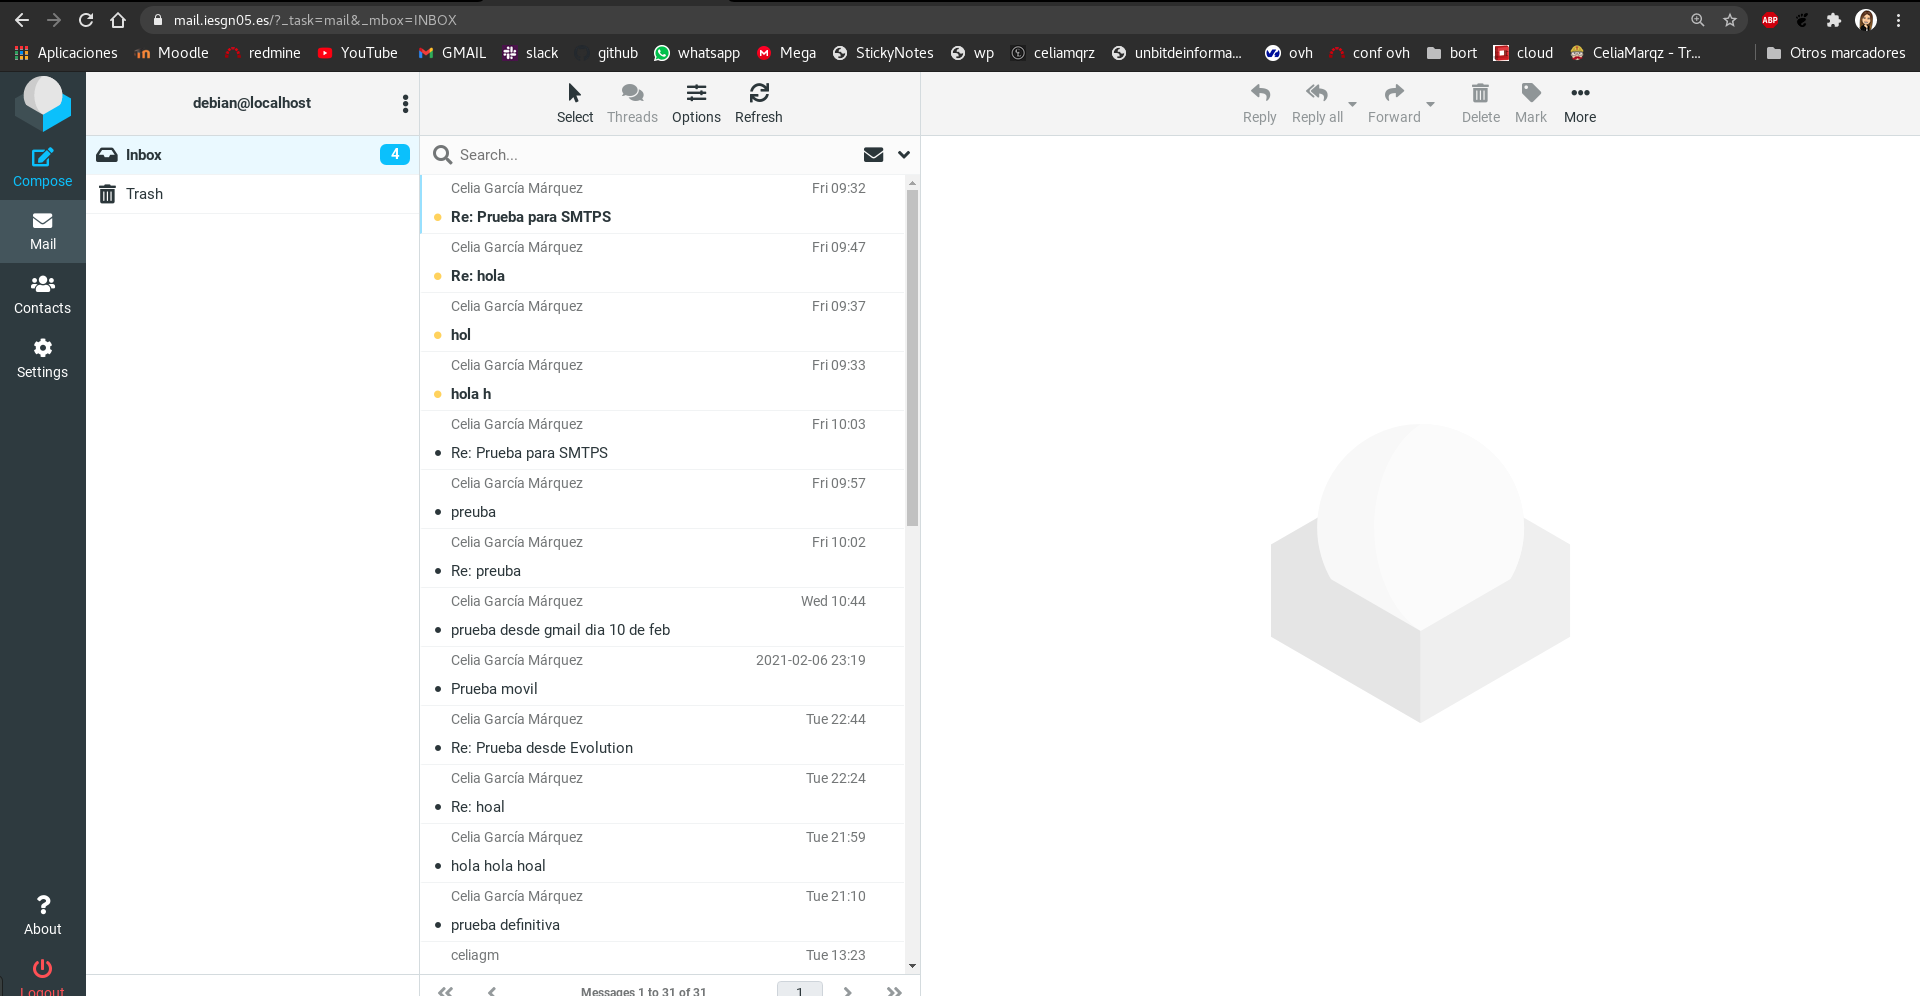Open the More menu in message toolbar
Viewport: 1920px width, 996px height.
click(1580, 100)
